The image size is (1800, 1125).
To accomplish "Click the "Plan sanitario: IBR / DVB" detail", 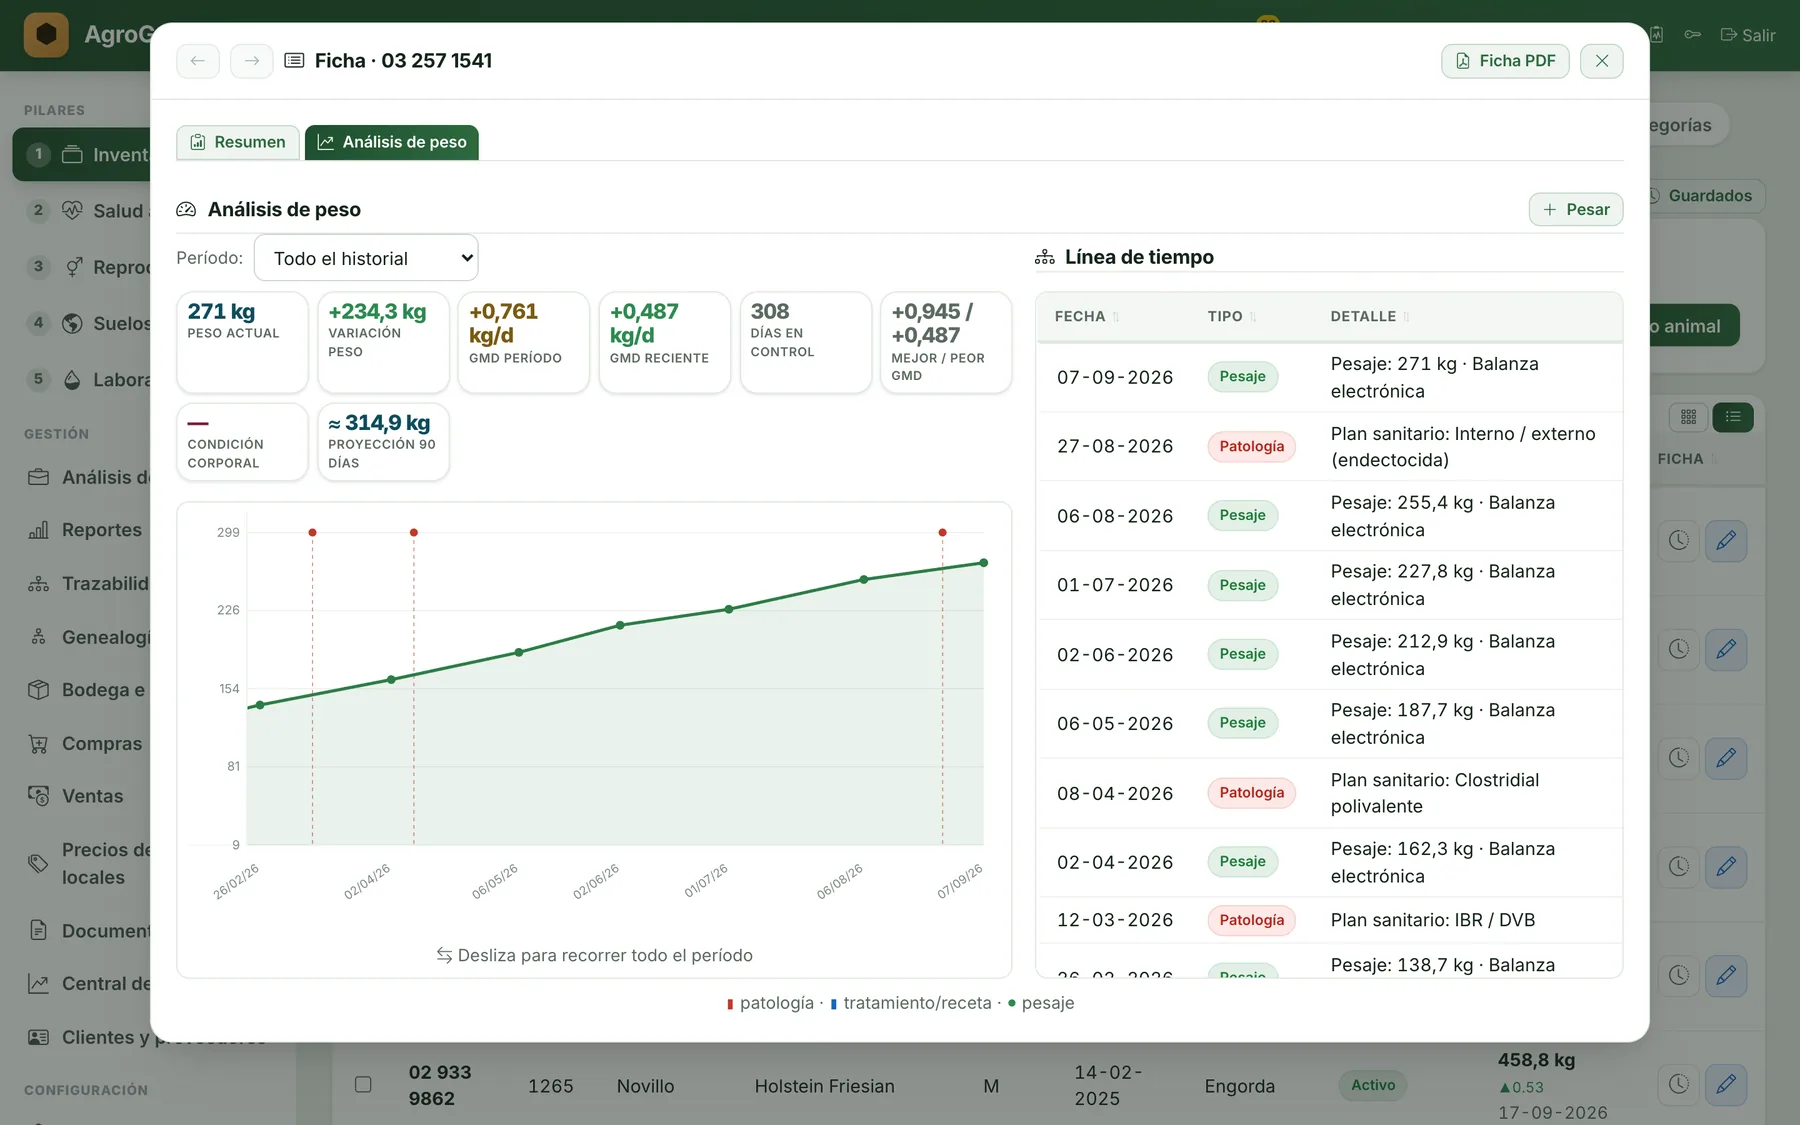I will click(1433, 920).
